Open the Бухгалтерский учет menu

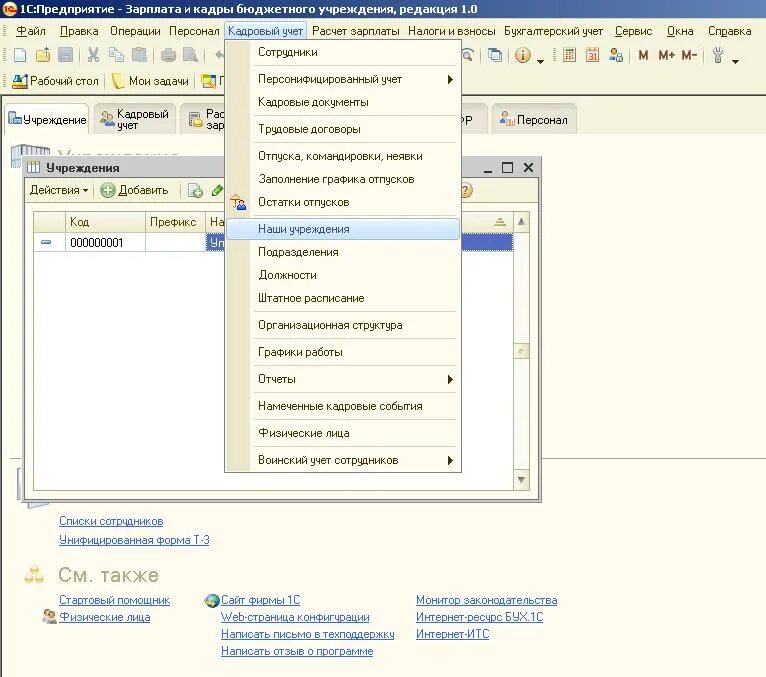tap(553, 31)
